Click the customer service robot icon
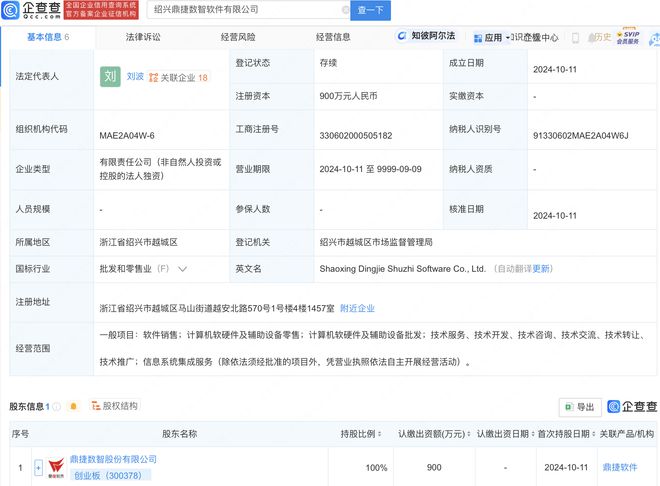 coord(655,39)
